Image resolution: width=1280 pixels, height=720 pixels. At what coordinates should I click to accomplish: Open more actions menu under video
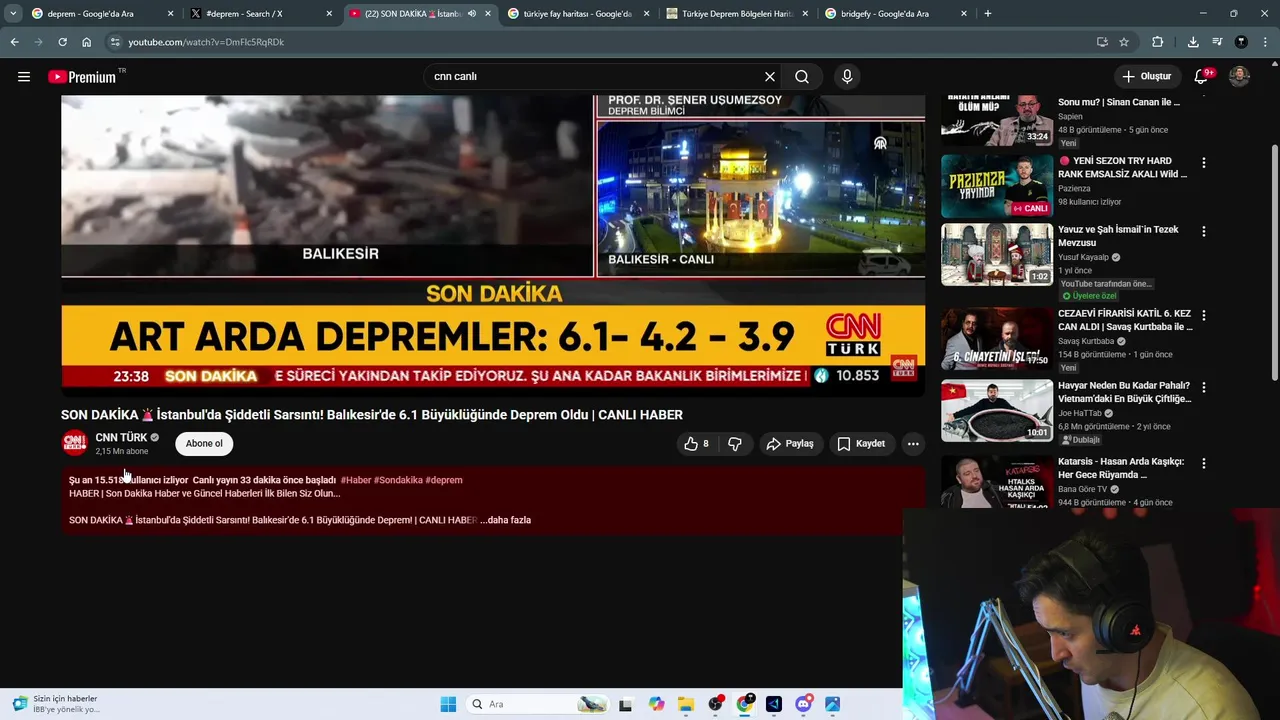(x=912, y=443)
